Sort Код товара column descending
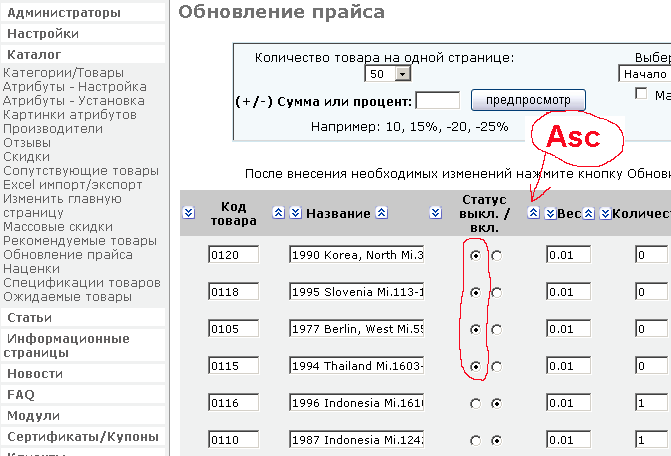Viewport: 671px width, 456px height. (189, 213)
